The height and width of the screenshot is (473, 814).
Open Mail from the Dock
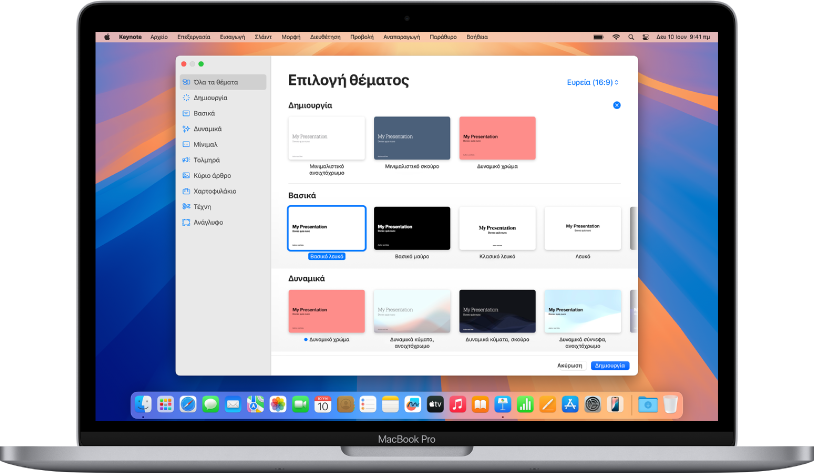click(x=233, y=404)
